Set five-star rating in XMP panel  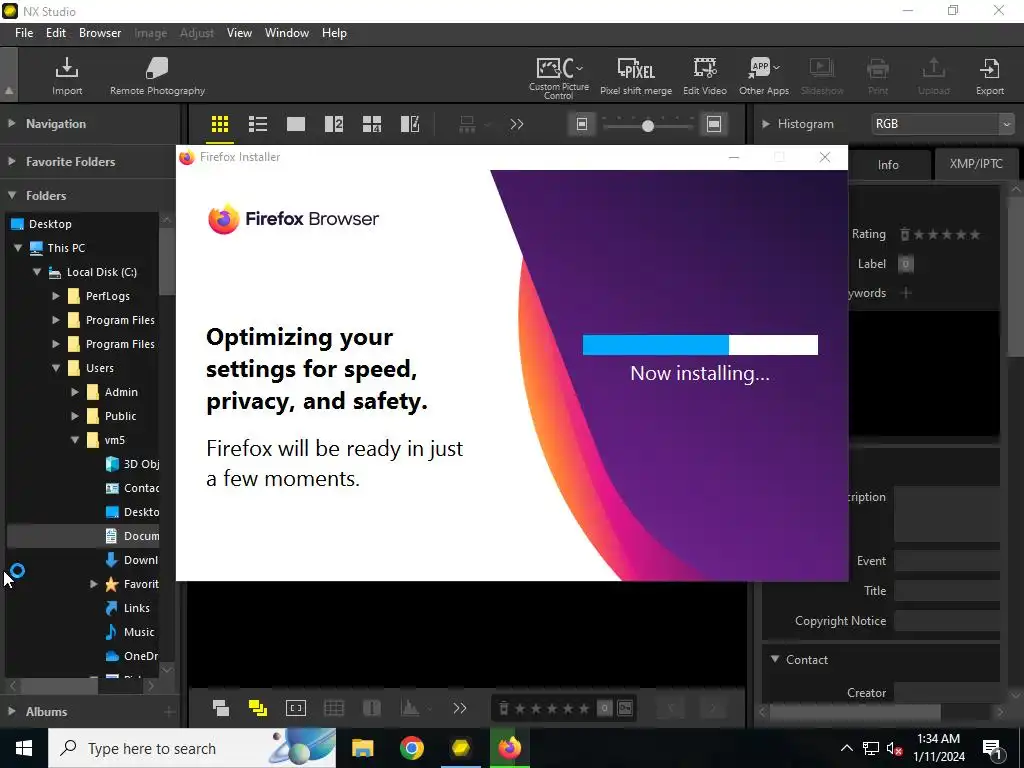tap(974, 234)
